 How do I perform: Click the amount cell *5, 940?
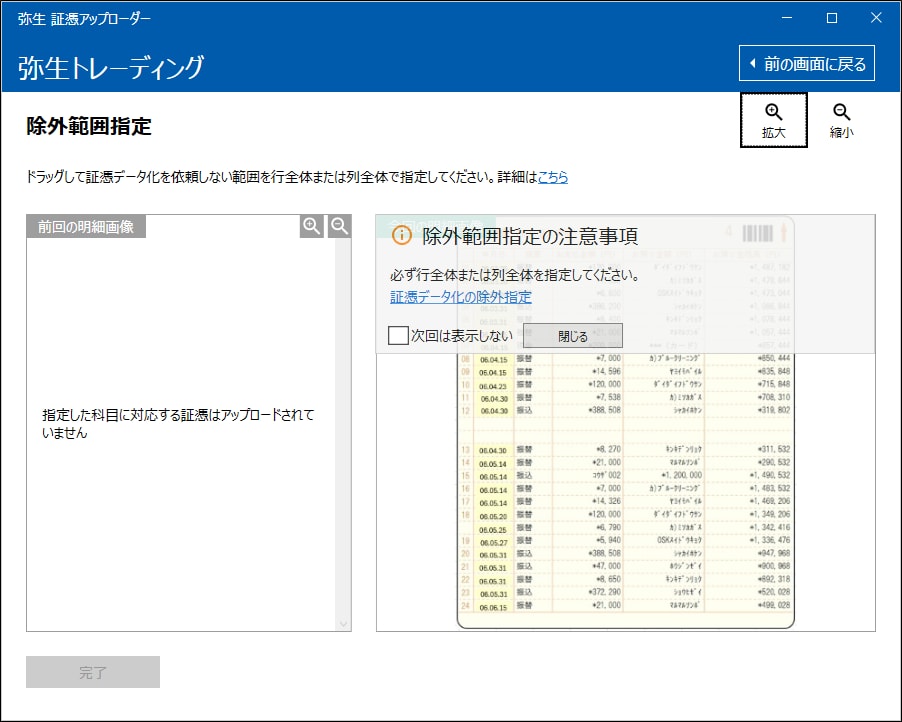[607, 540]
